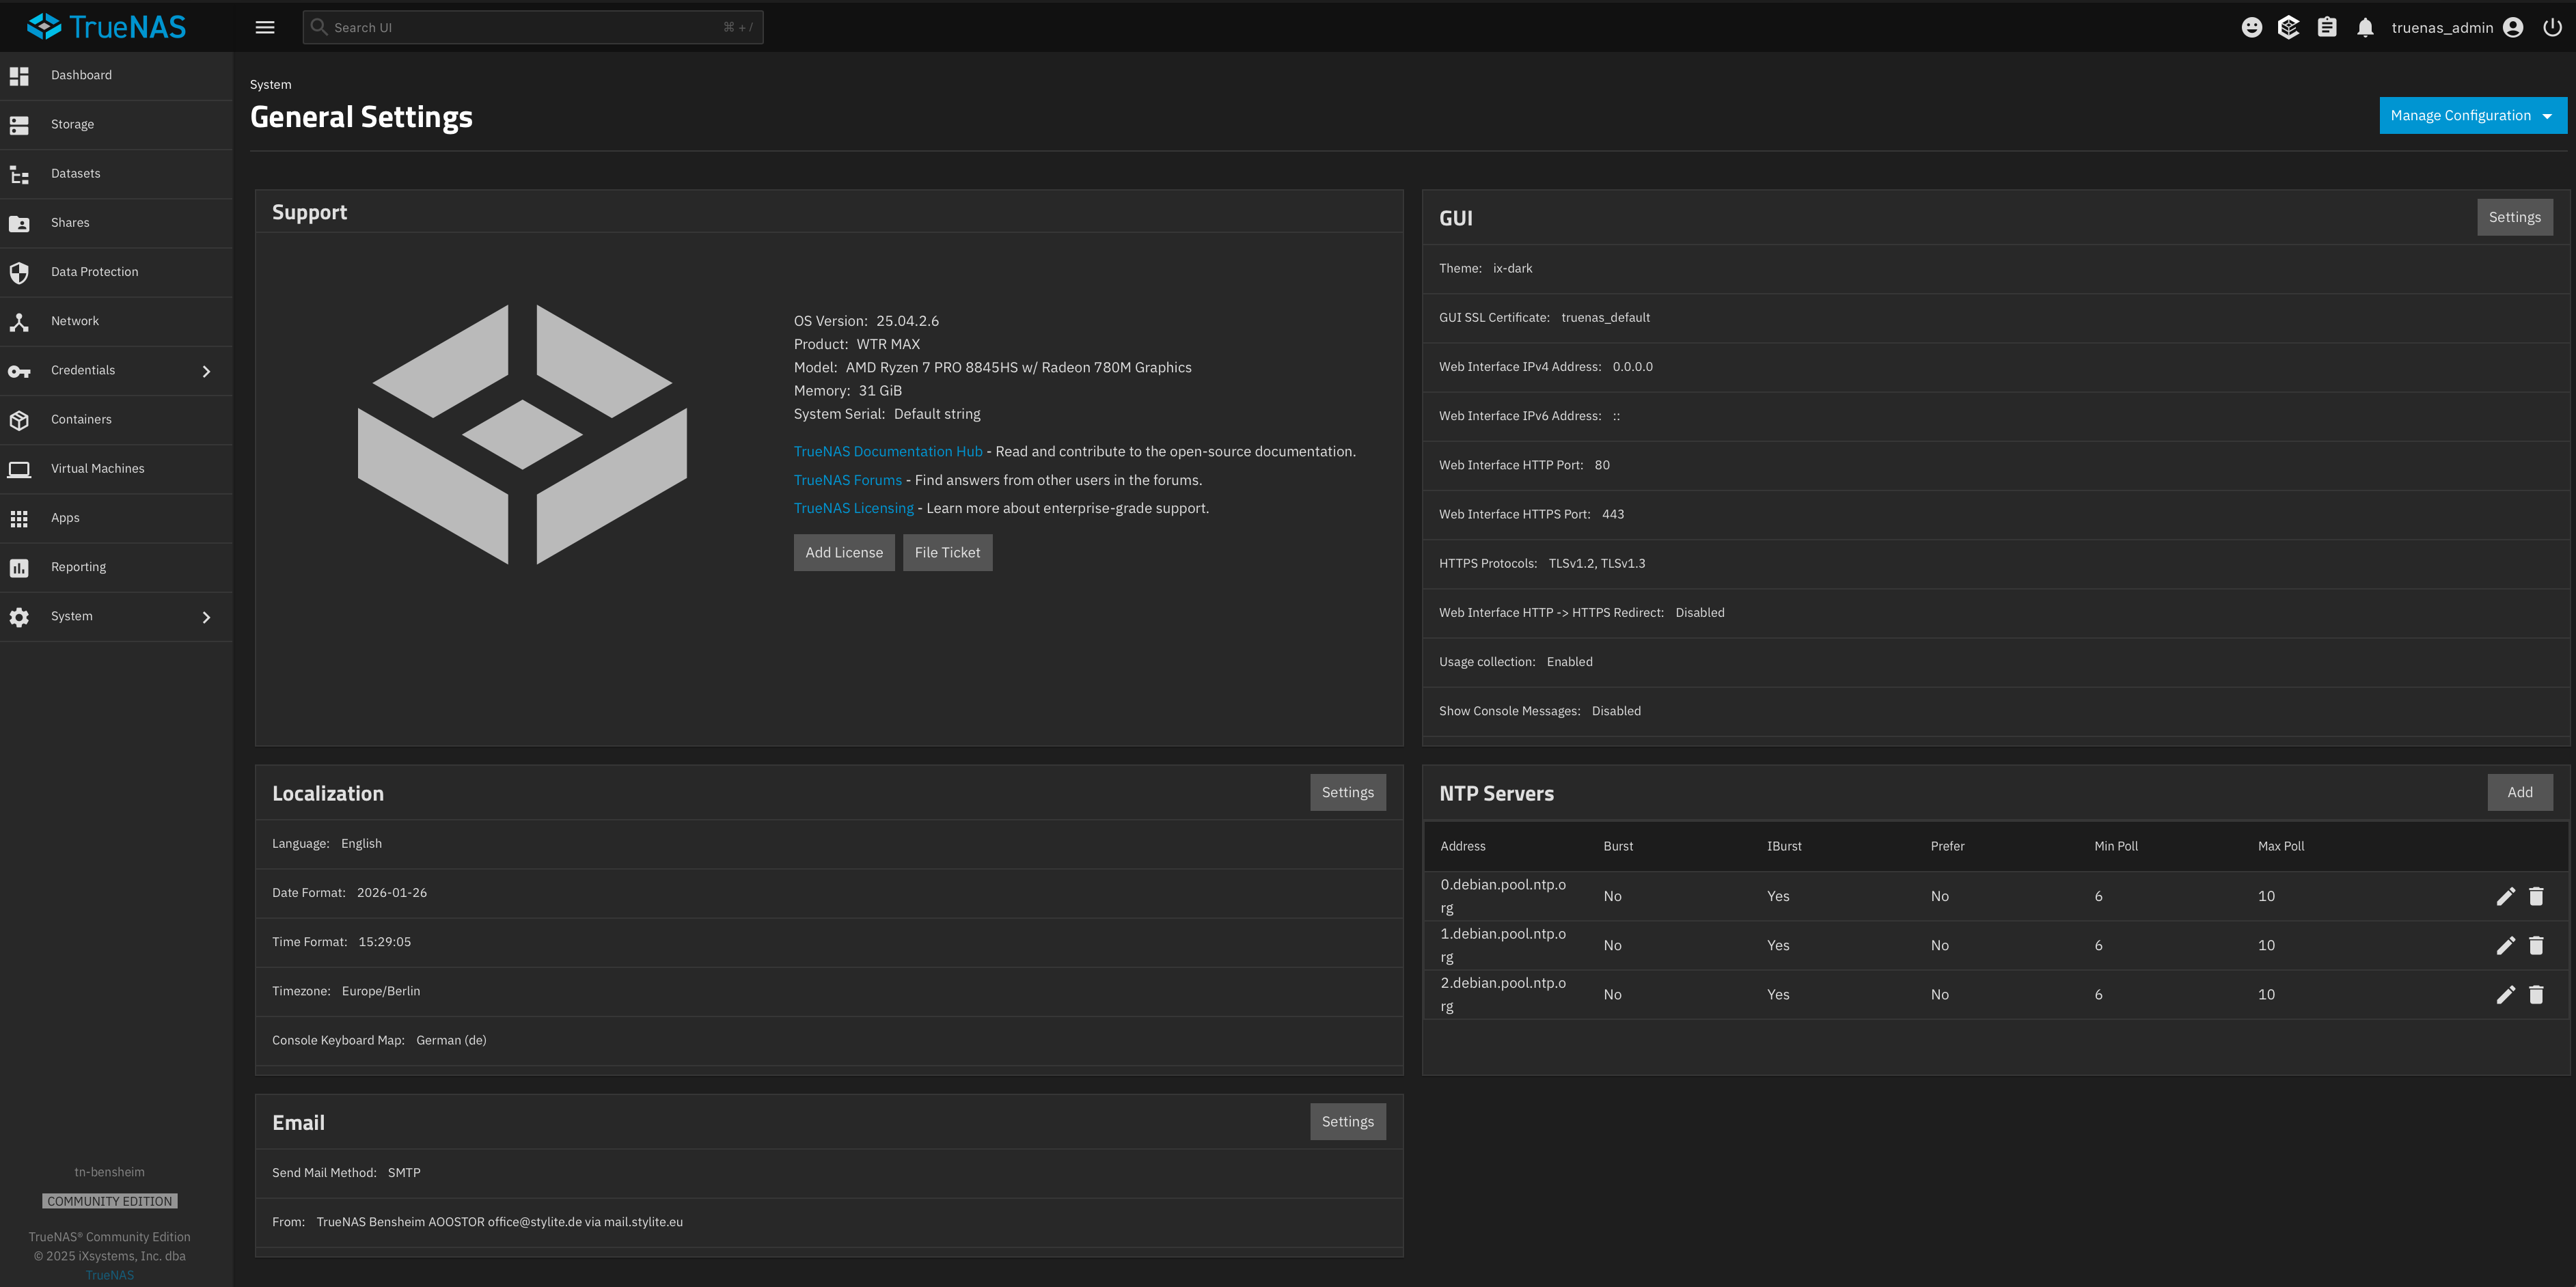
Task: Toggle the sidebar with the hamburger icon
Action: tap(265, 27)
